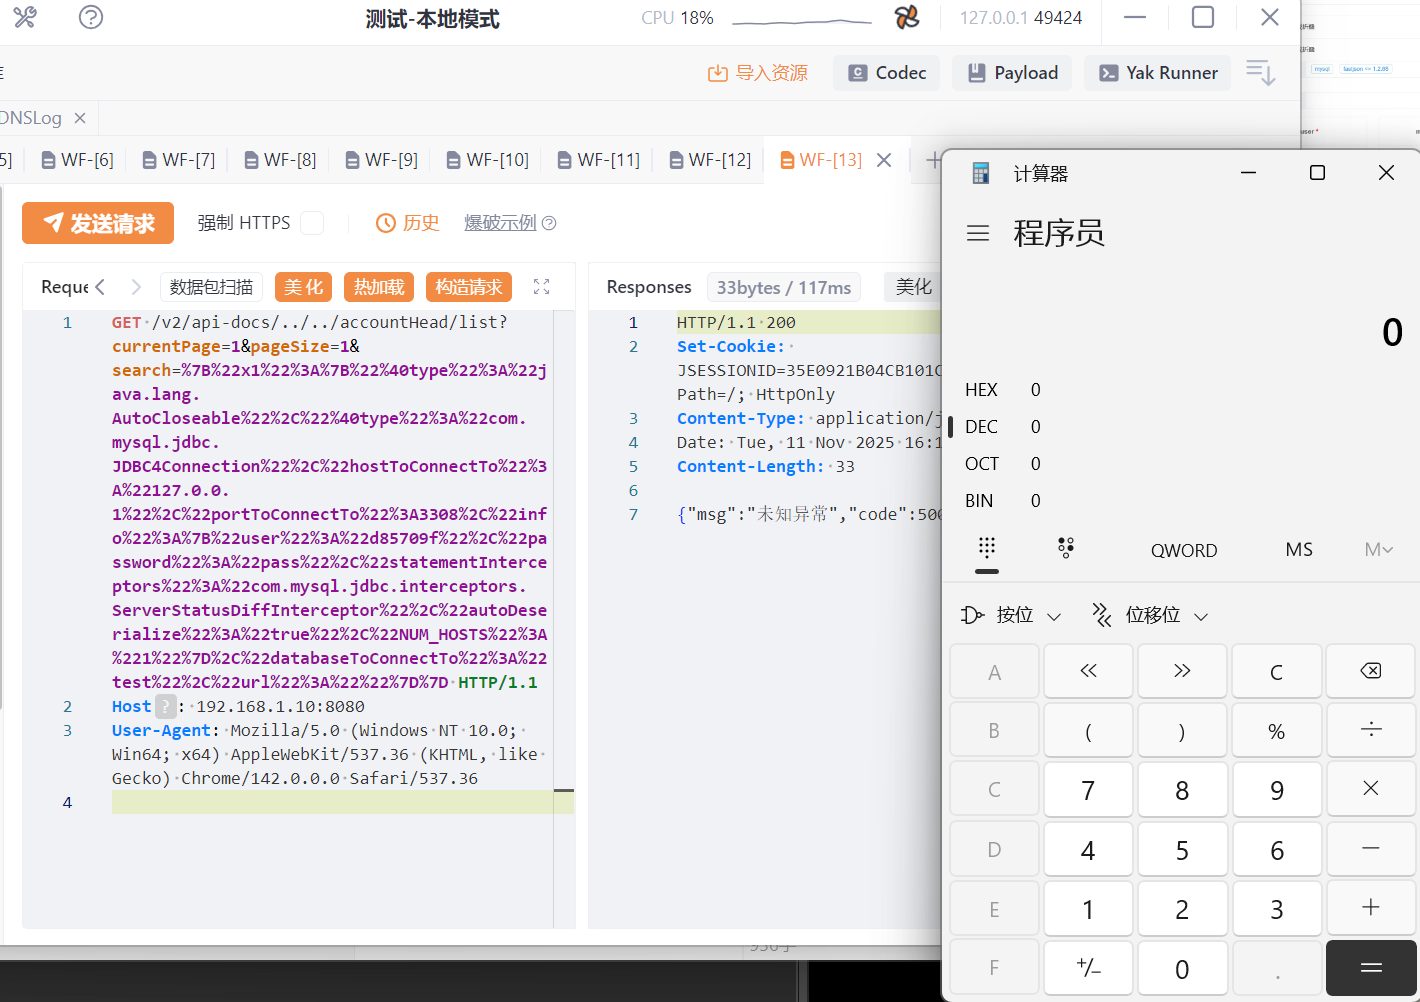Switch to the WF-[6] tab
This screenshot has width=1420, height=1002.
click(x=77, y=160)
